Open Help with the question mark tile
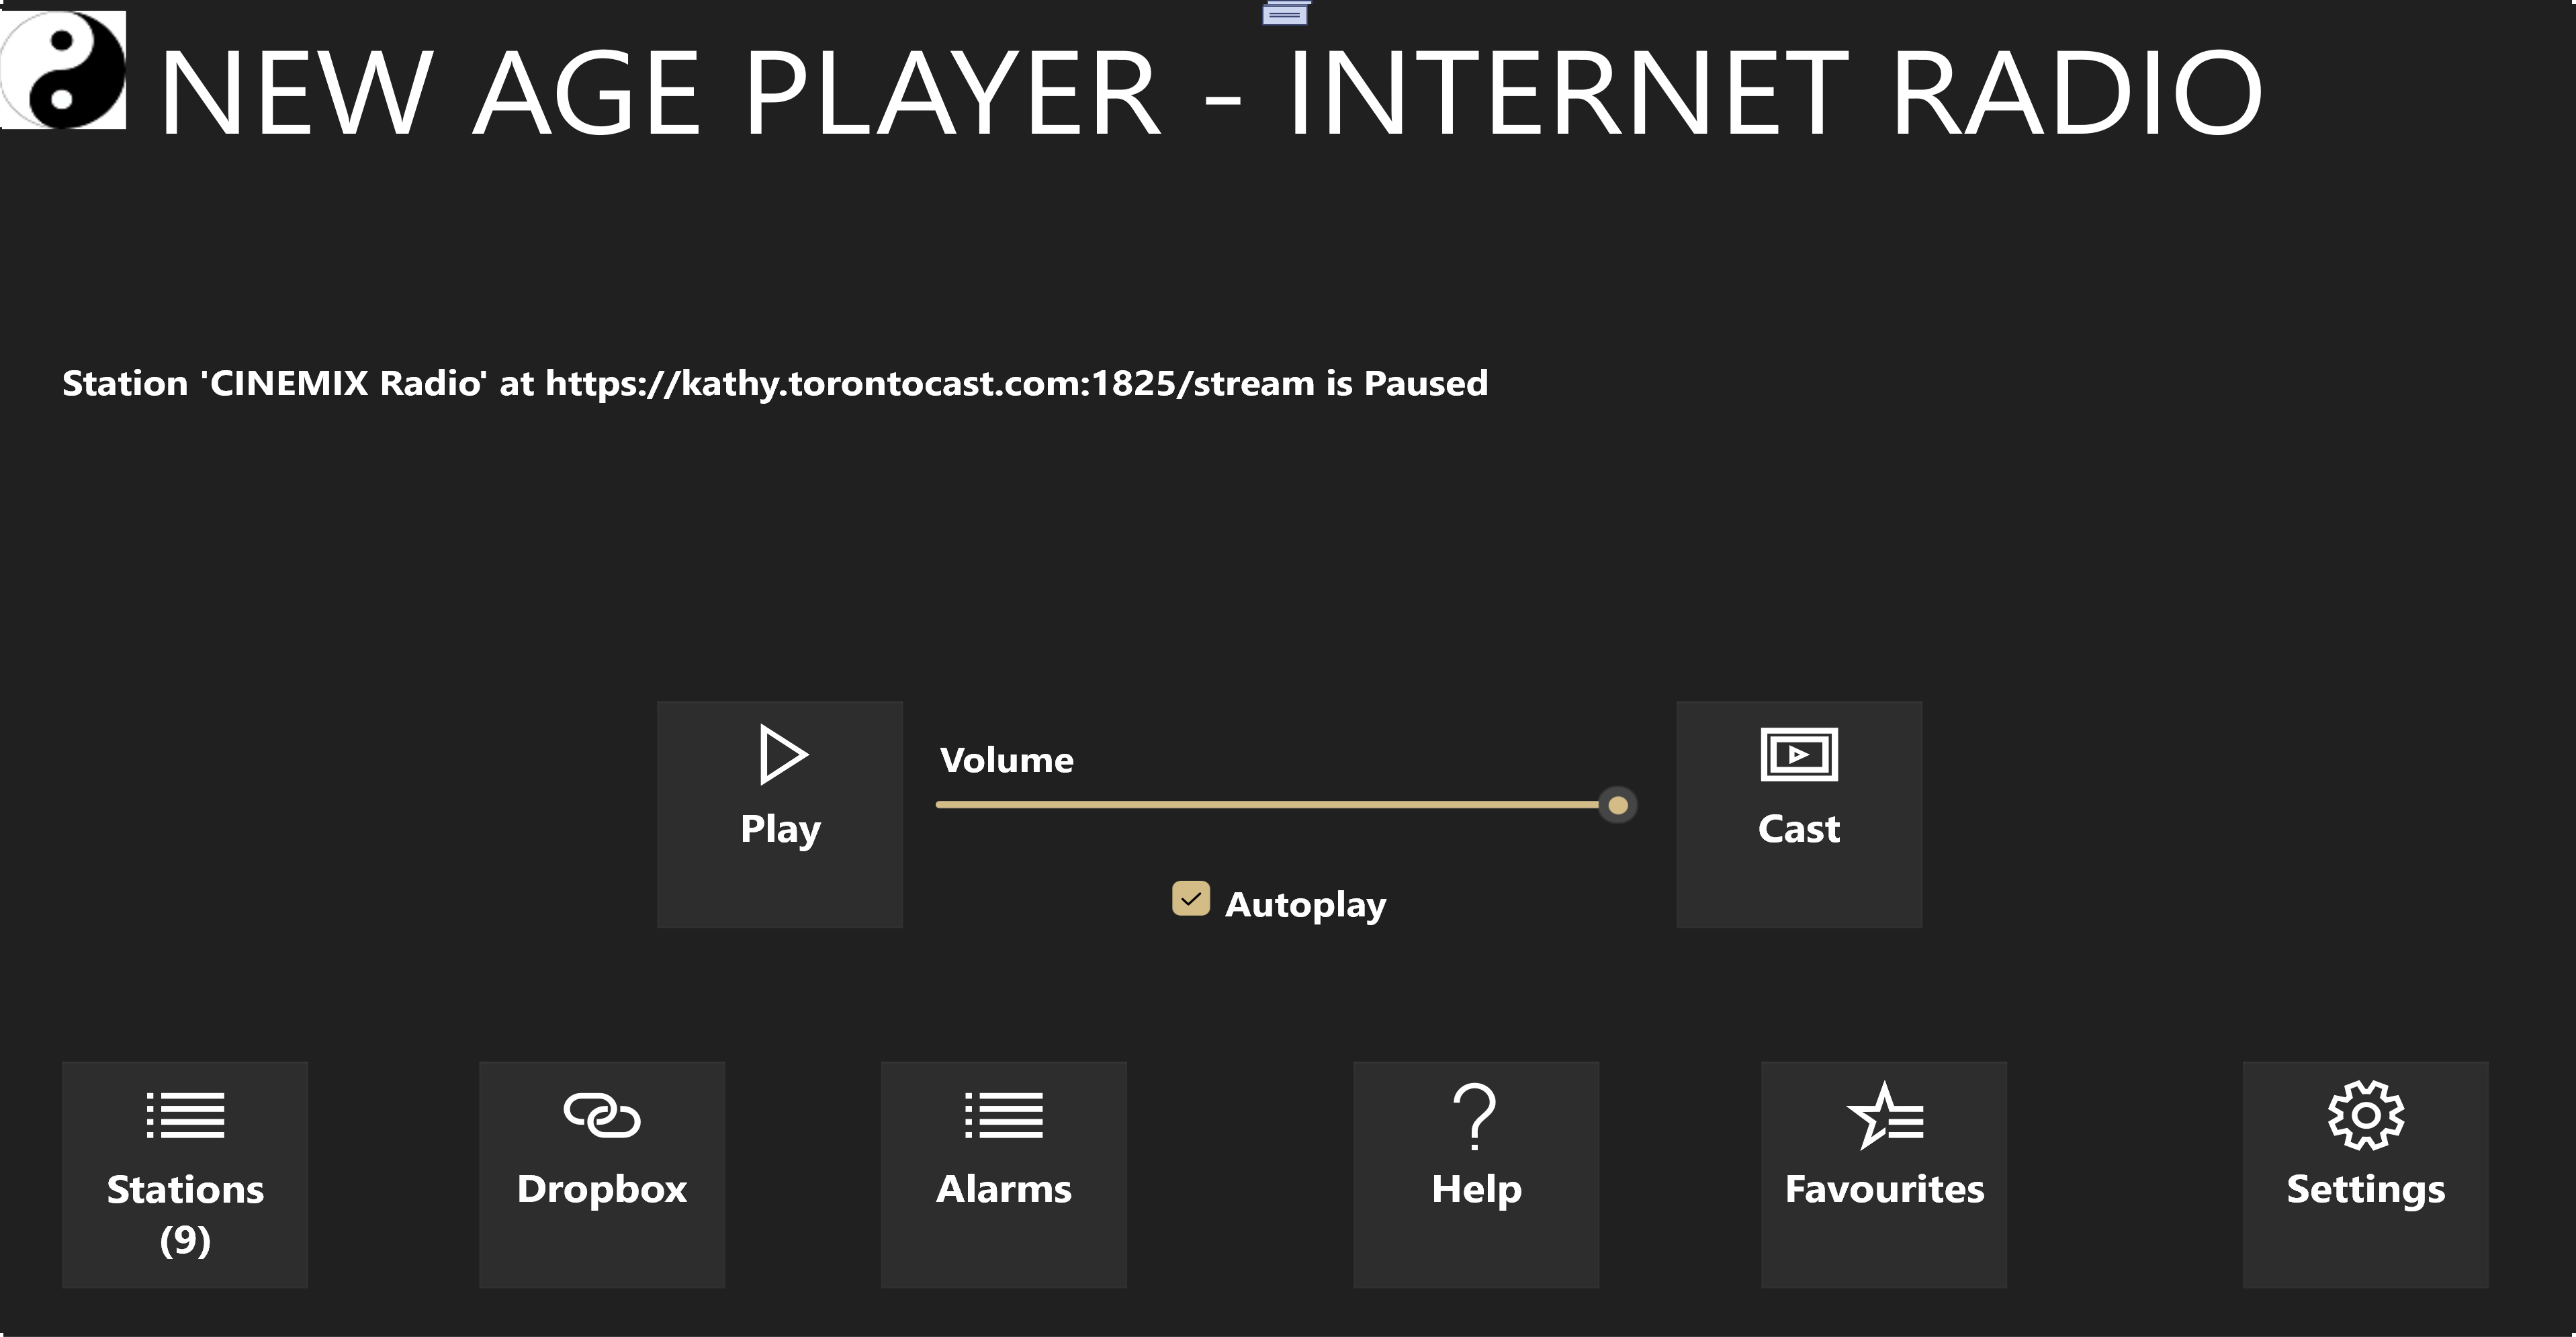This screenshot has width=2576, height=1337. point(1476,1174)
